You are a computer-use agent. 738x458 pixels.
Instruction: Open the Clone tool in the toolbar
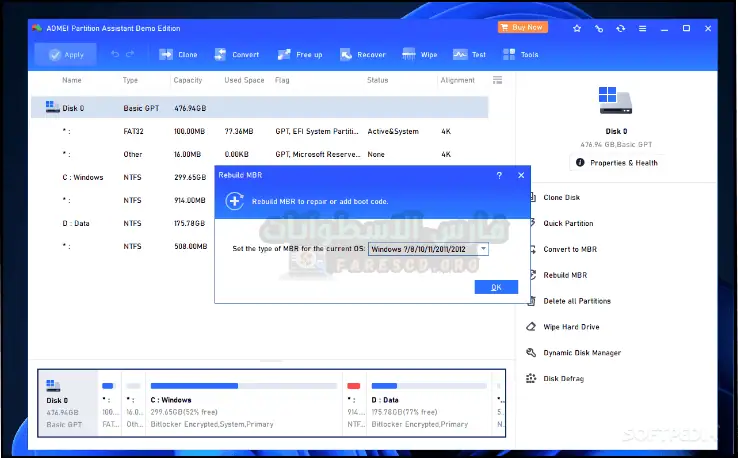(x=177, y=55)
